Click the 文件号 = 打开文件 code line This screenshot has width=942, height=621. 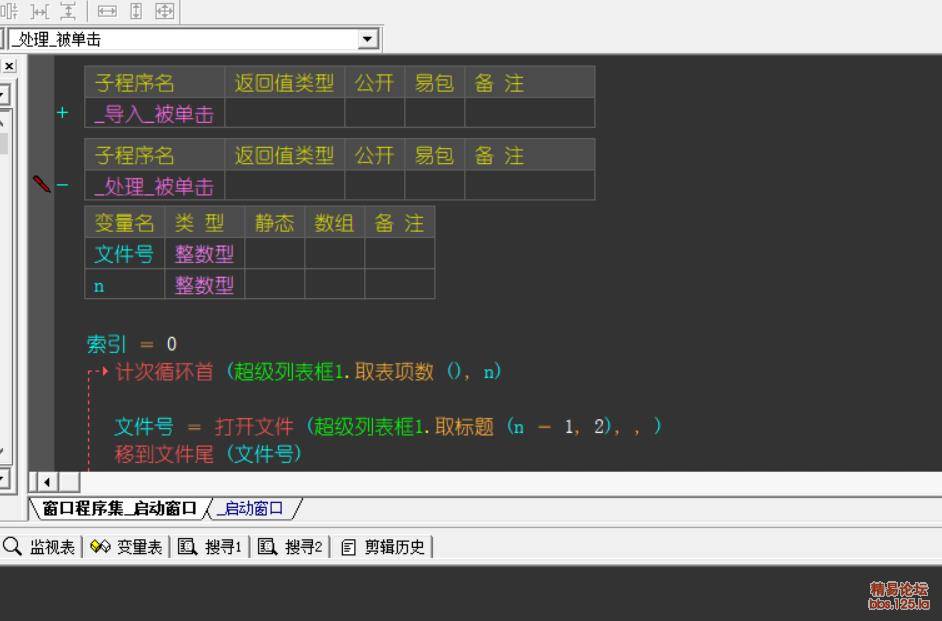pos(388,426)
